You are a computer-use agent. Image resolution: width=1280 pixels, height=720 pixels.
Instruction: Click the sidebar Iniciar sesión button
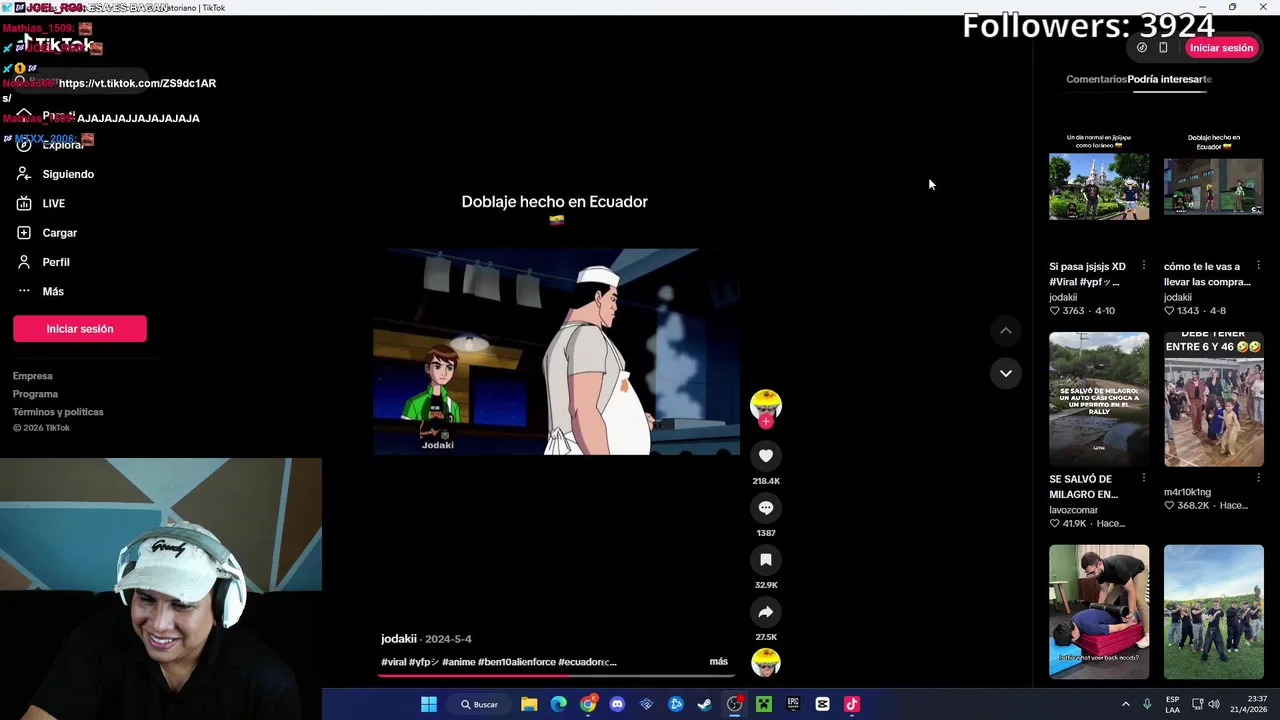[x=80, y=329]
